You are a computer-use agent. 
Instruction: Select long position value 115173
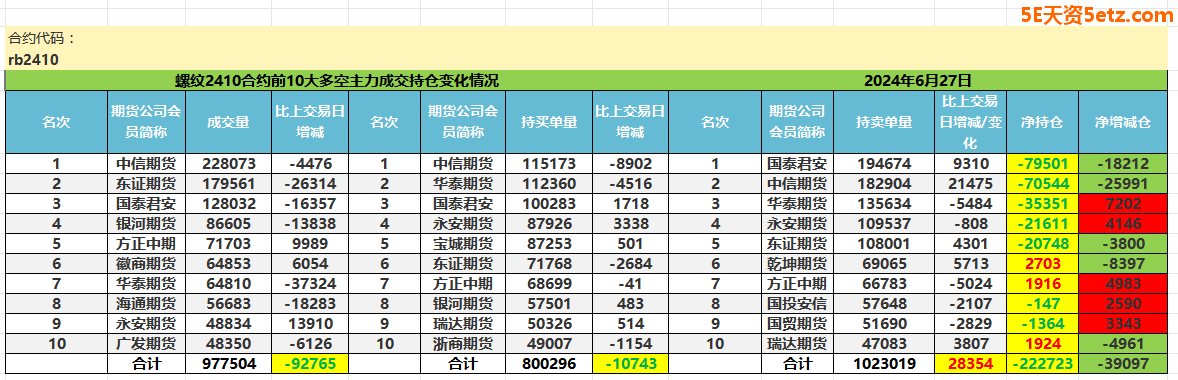549,164
